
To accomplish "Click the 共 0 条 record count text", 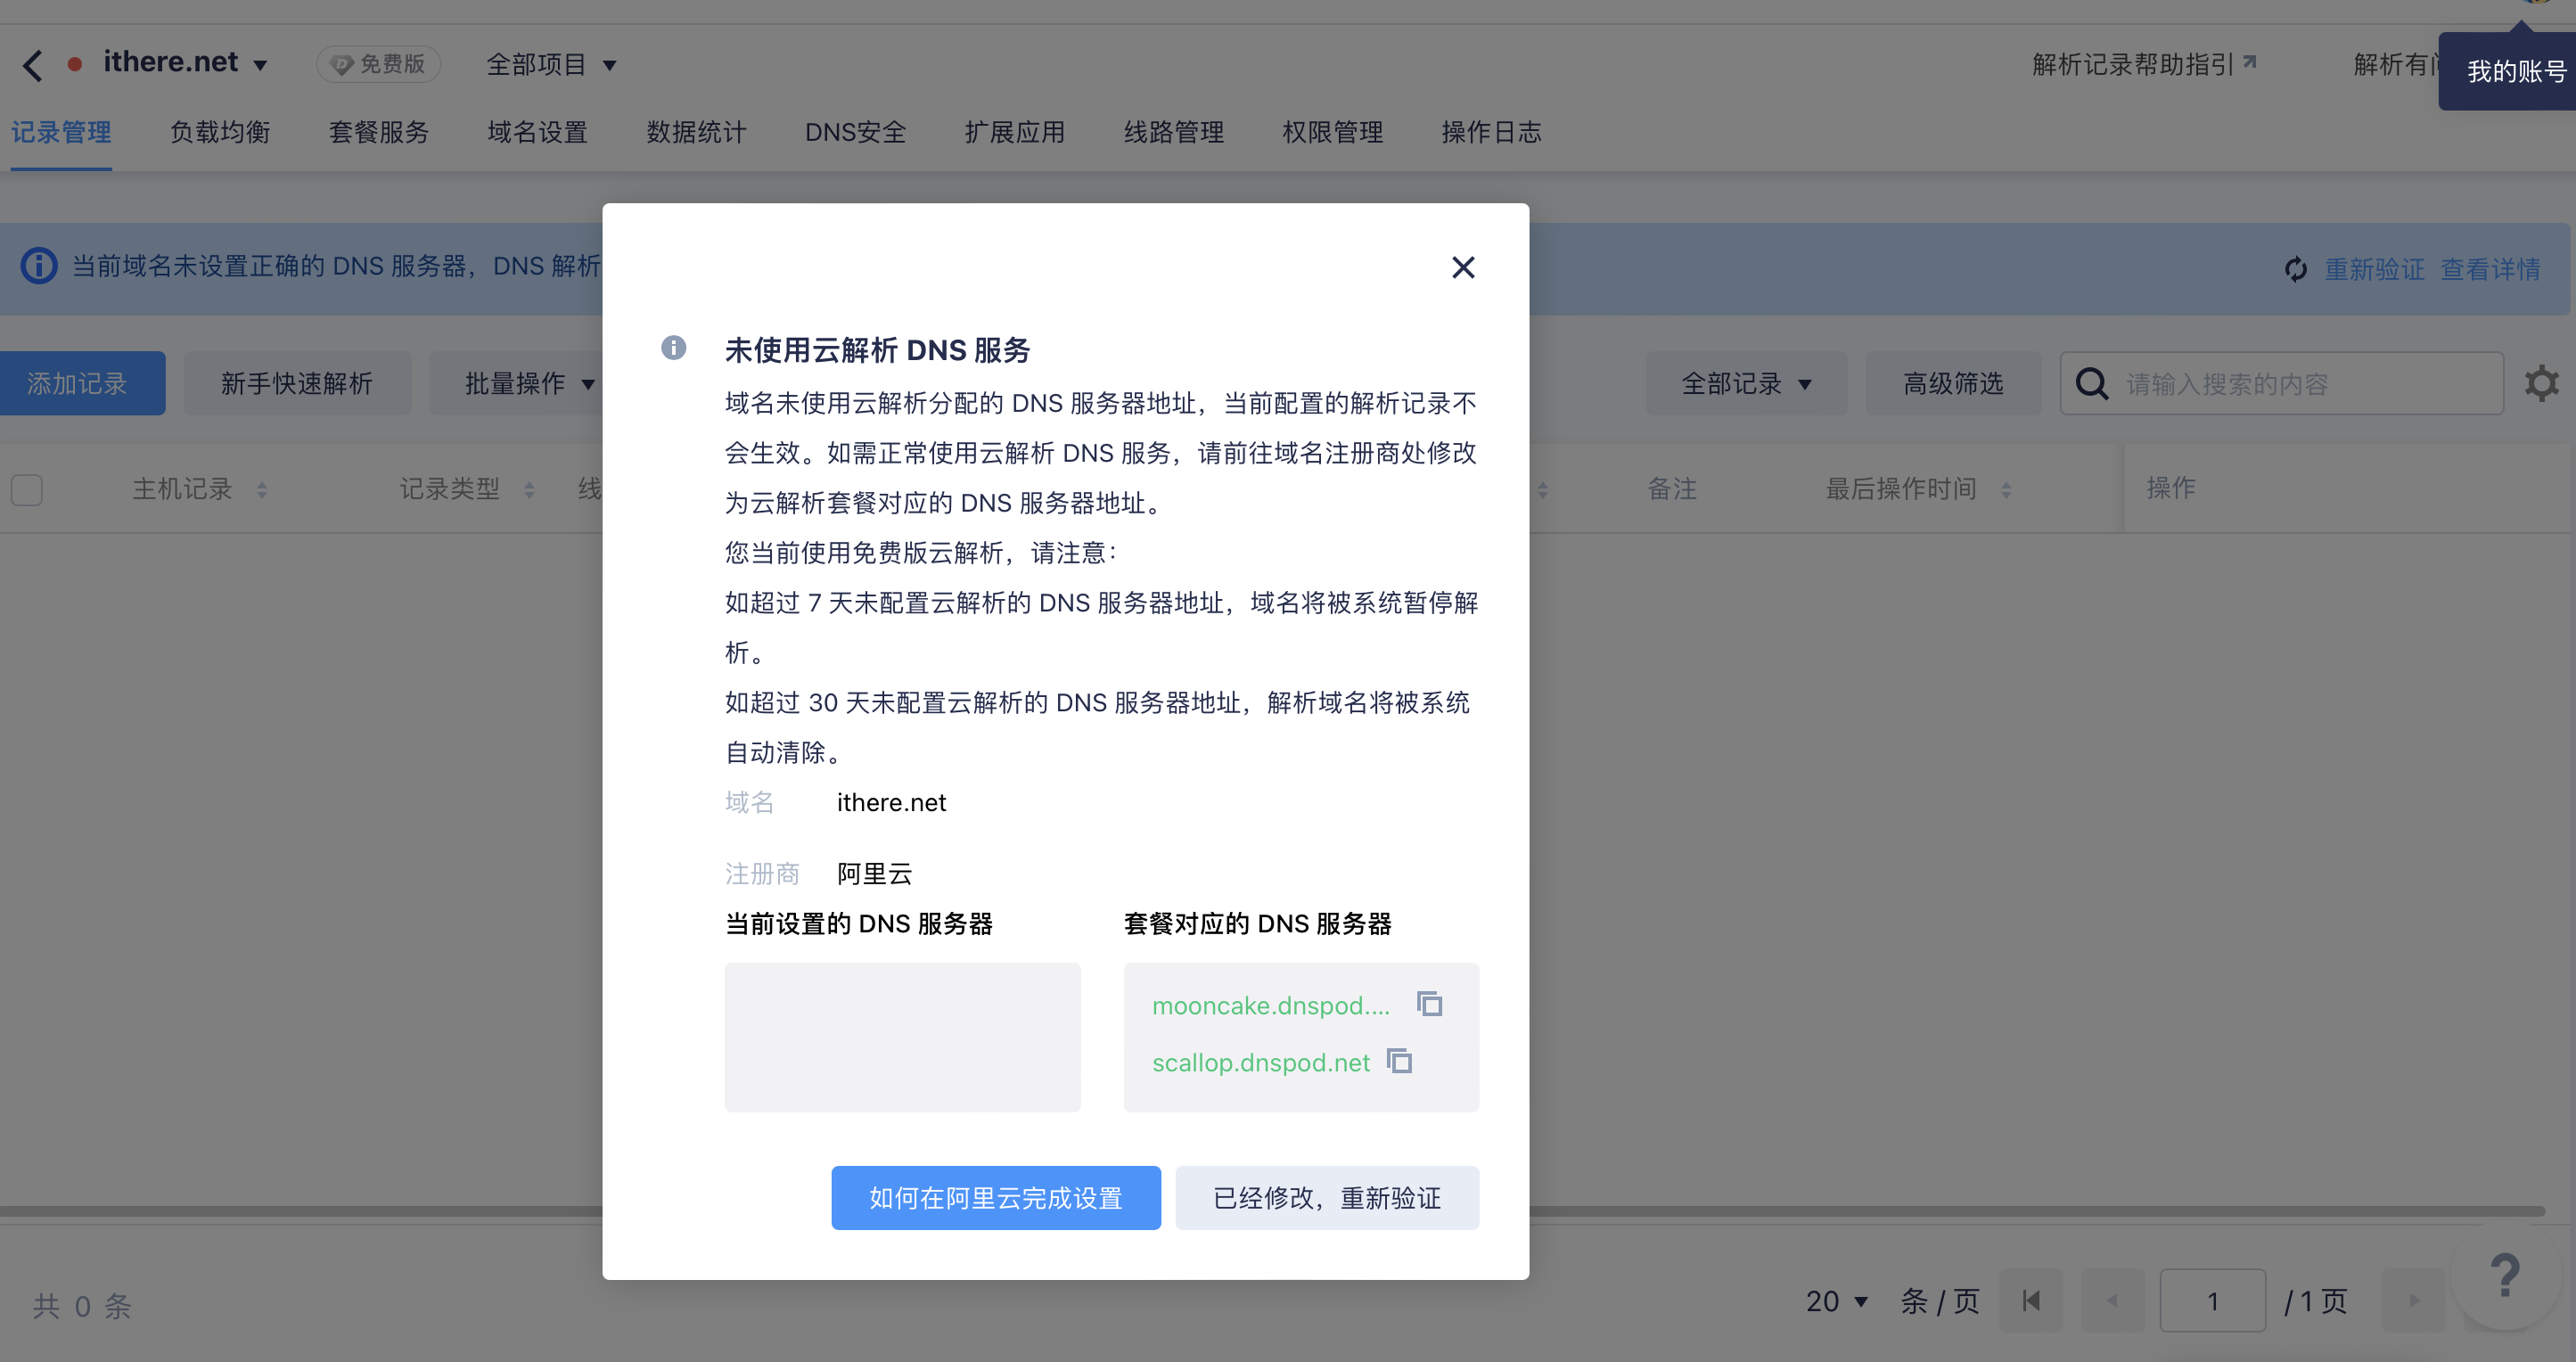I will (x=82, y=1305).
